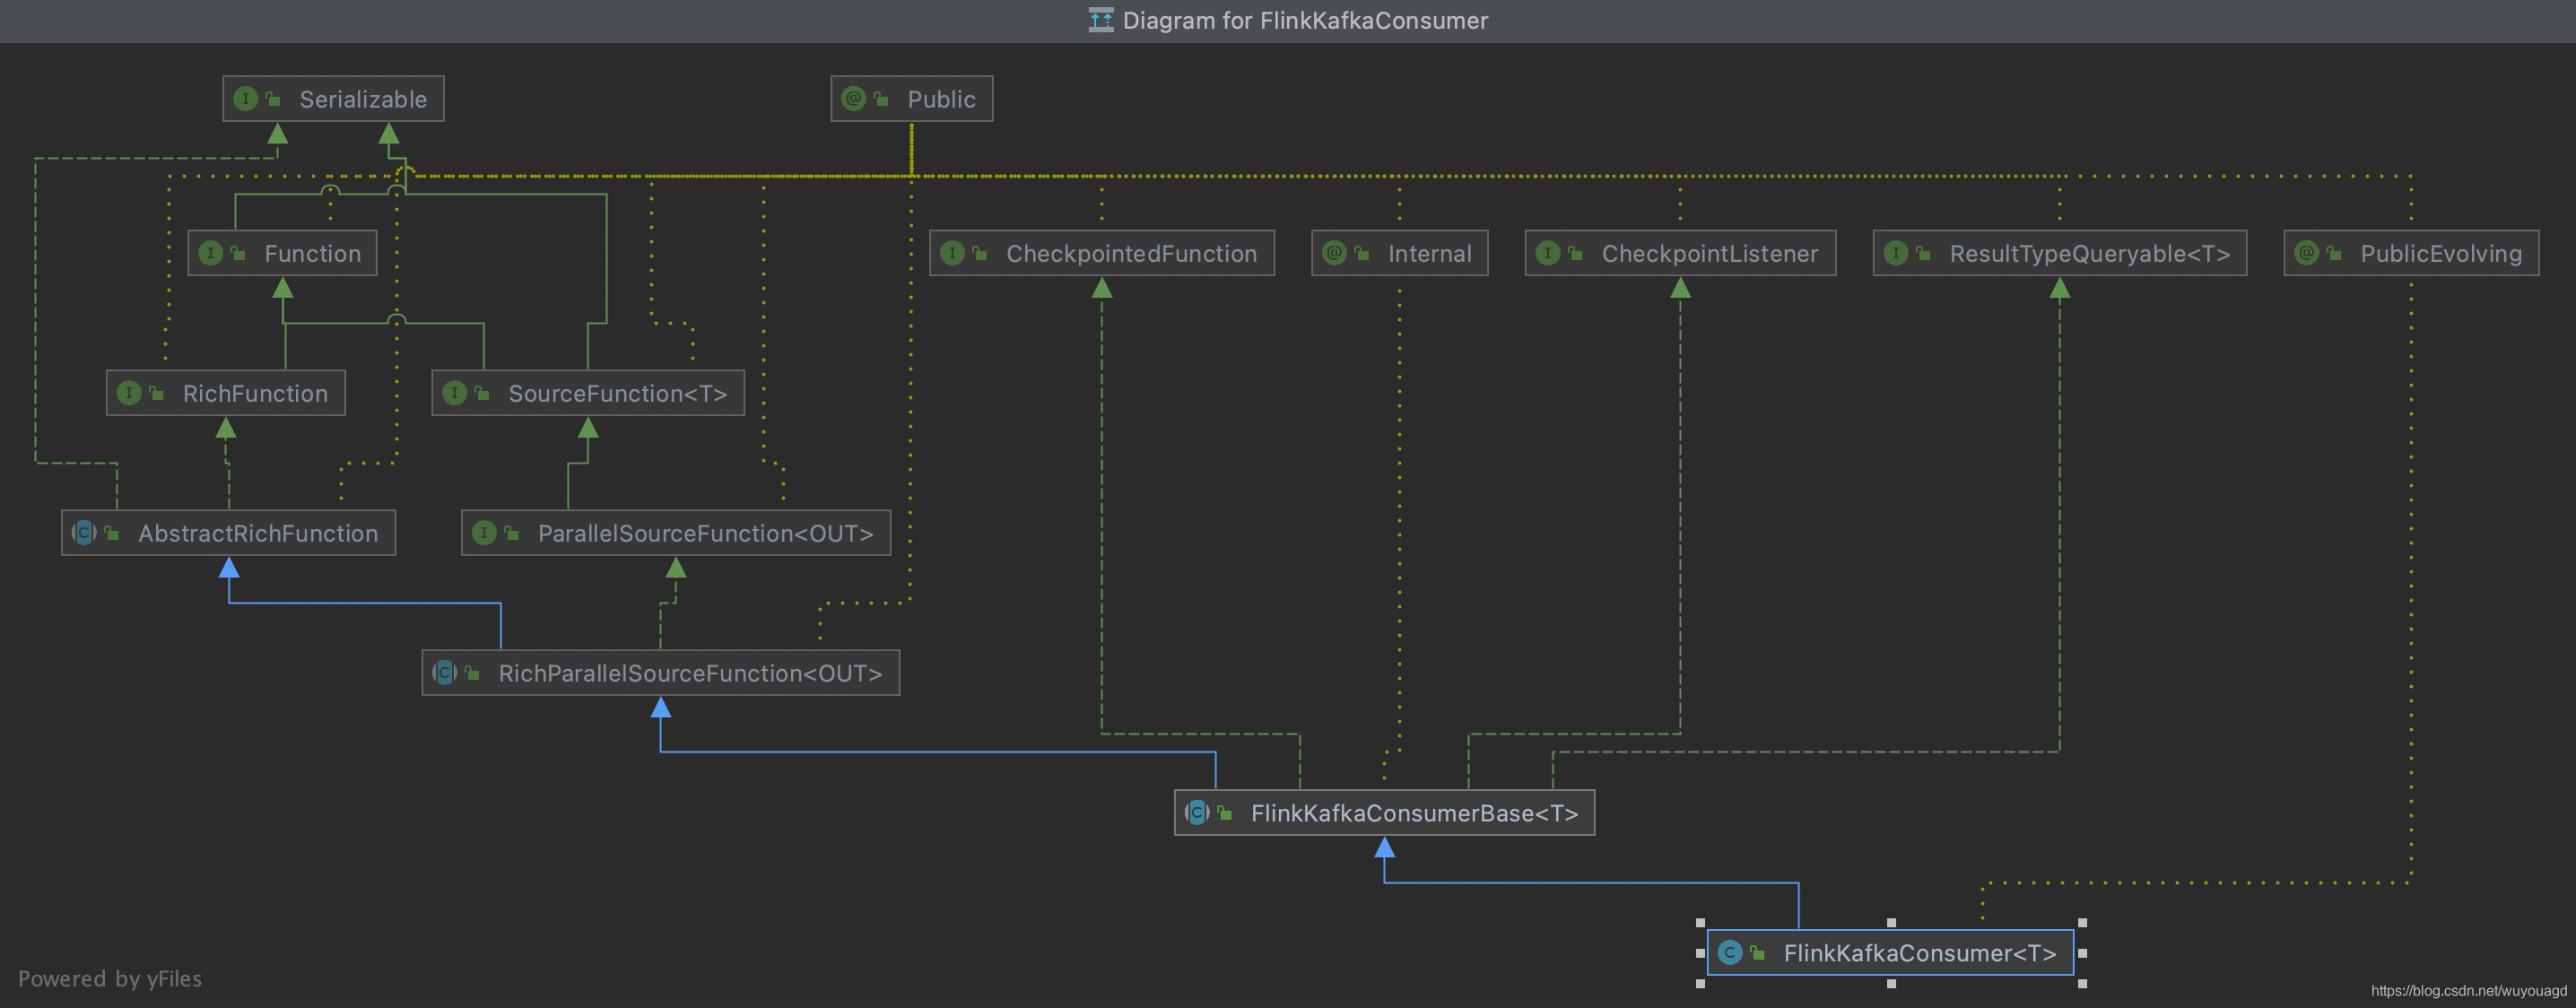Select the PublicEvolving label

tap(2441, 253)
